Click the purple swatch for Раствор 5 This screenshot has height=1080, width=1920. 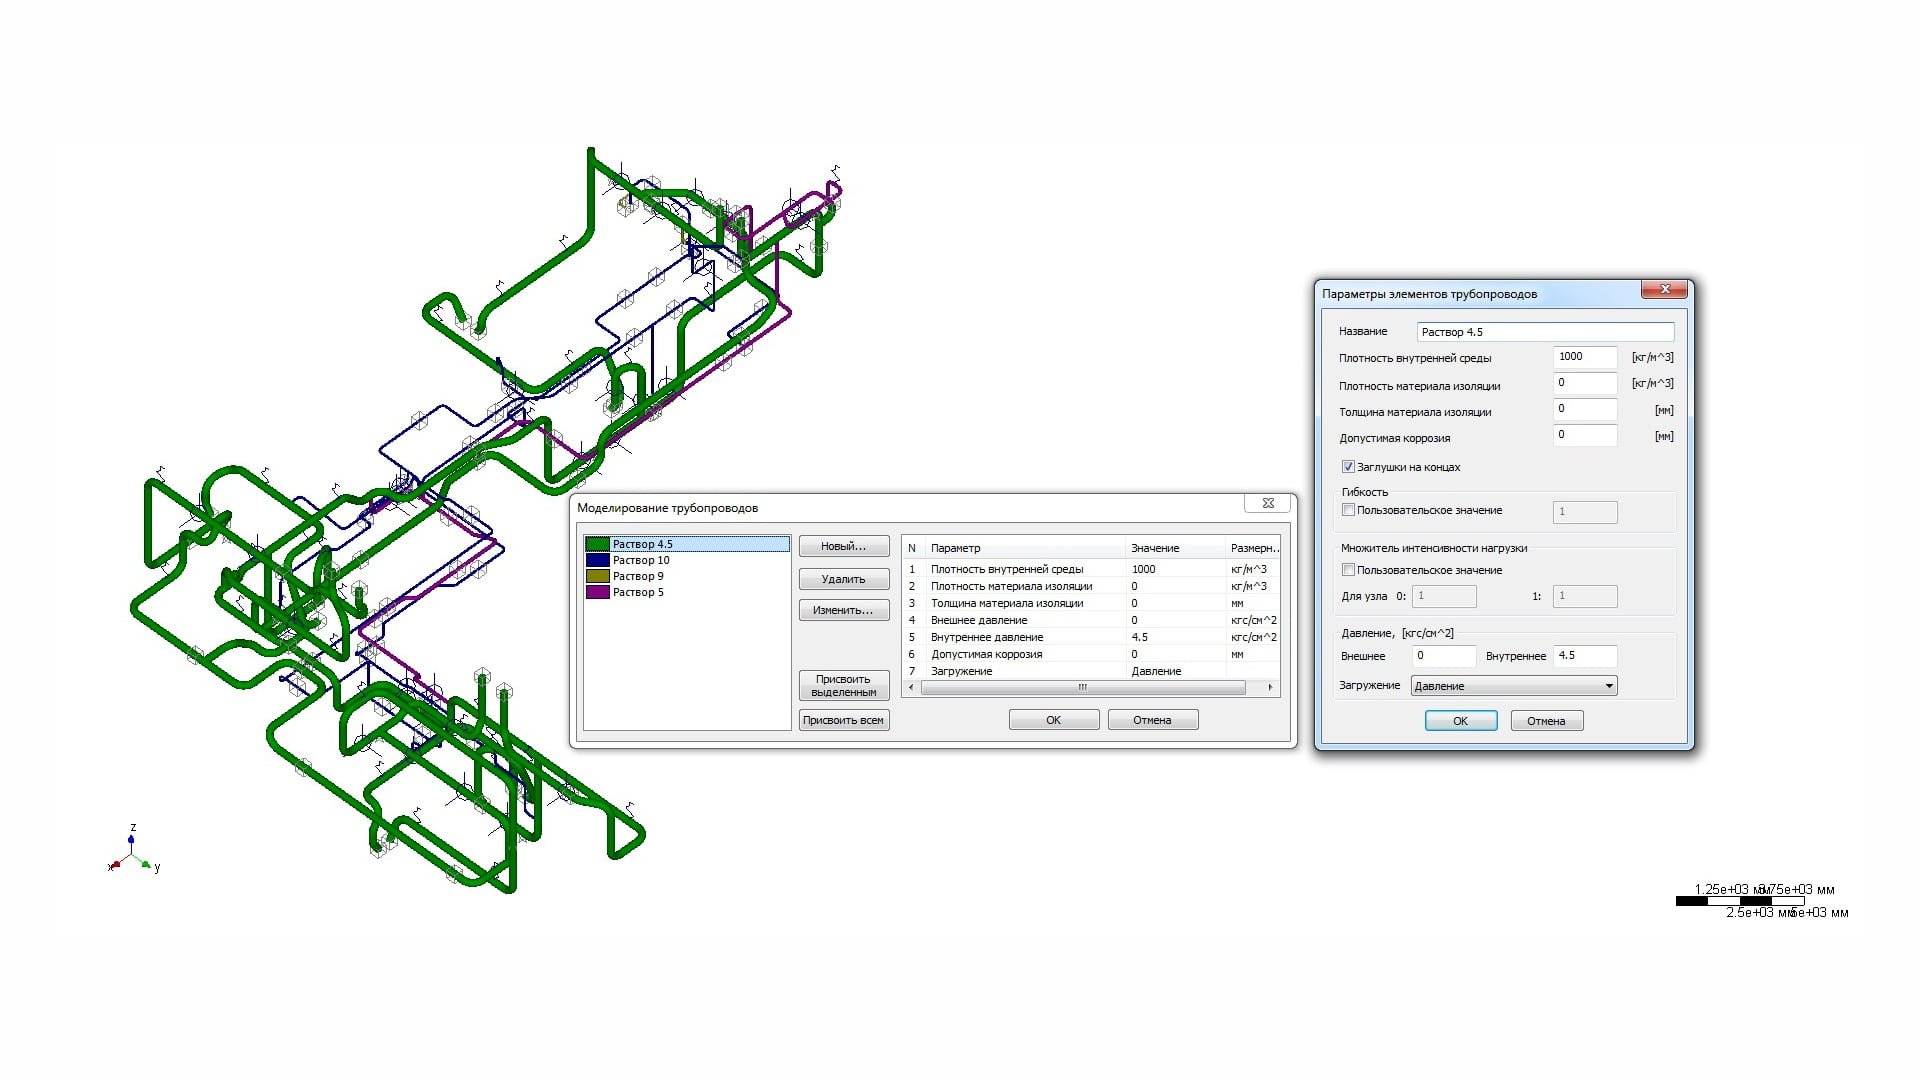click(597, 592)
